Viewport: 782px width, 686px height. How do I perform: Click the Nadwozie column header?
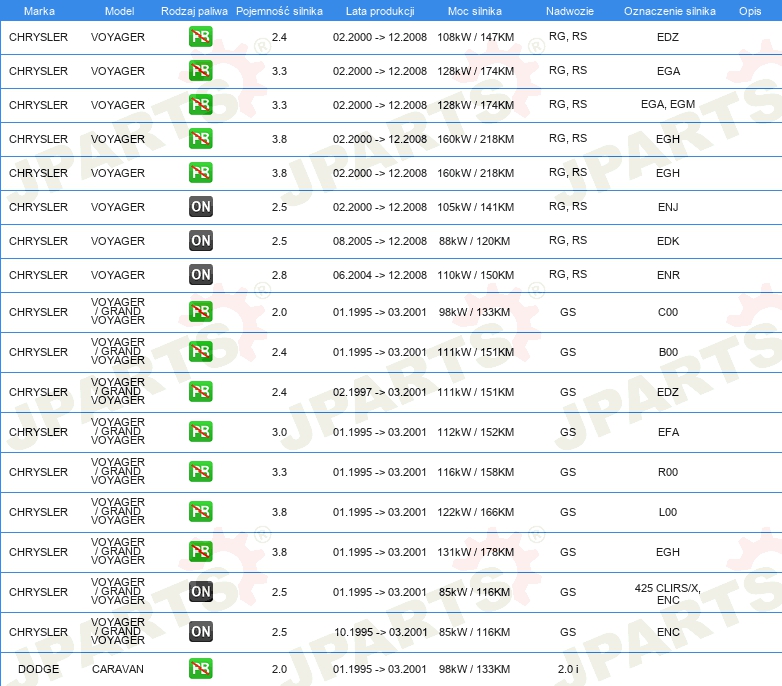click(570, 11)
